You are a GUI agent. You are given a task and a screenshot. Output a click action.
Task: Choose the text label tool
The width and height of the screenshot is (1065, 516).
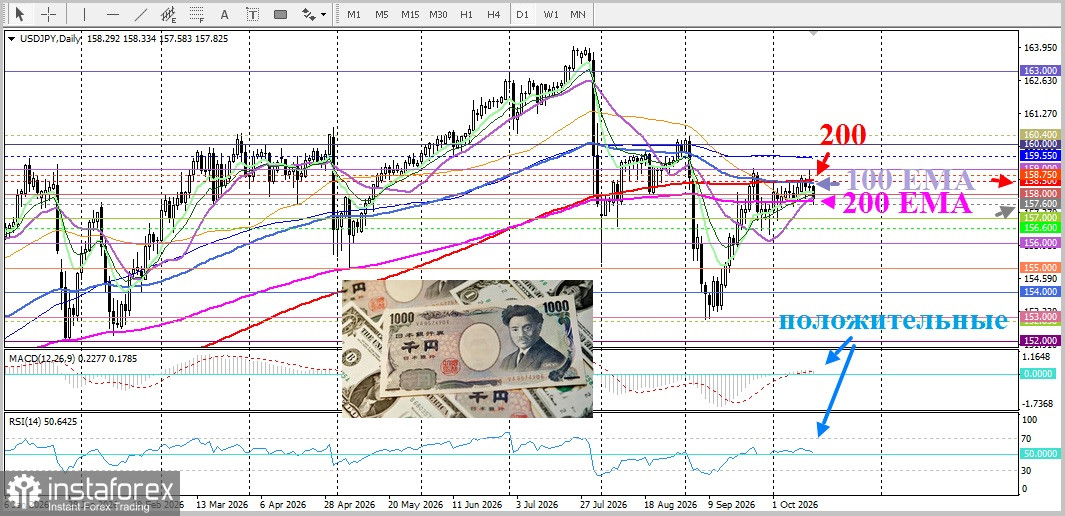252,14
